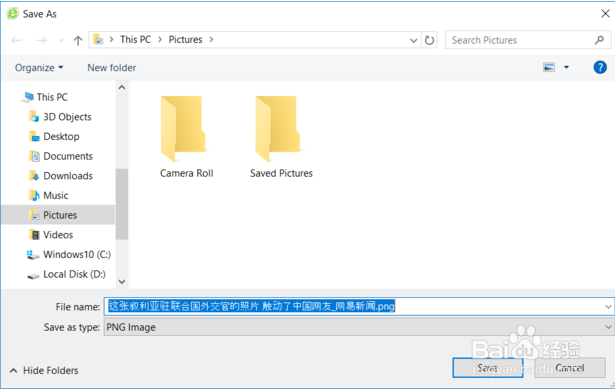This screenshot has width=615, height=390.
Task: Select Pictures in navigation pane
Action: click(x=58, y=215)
